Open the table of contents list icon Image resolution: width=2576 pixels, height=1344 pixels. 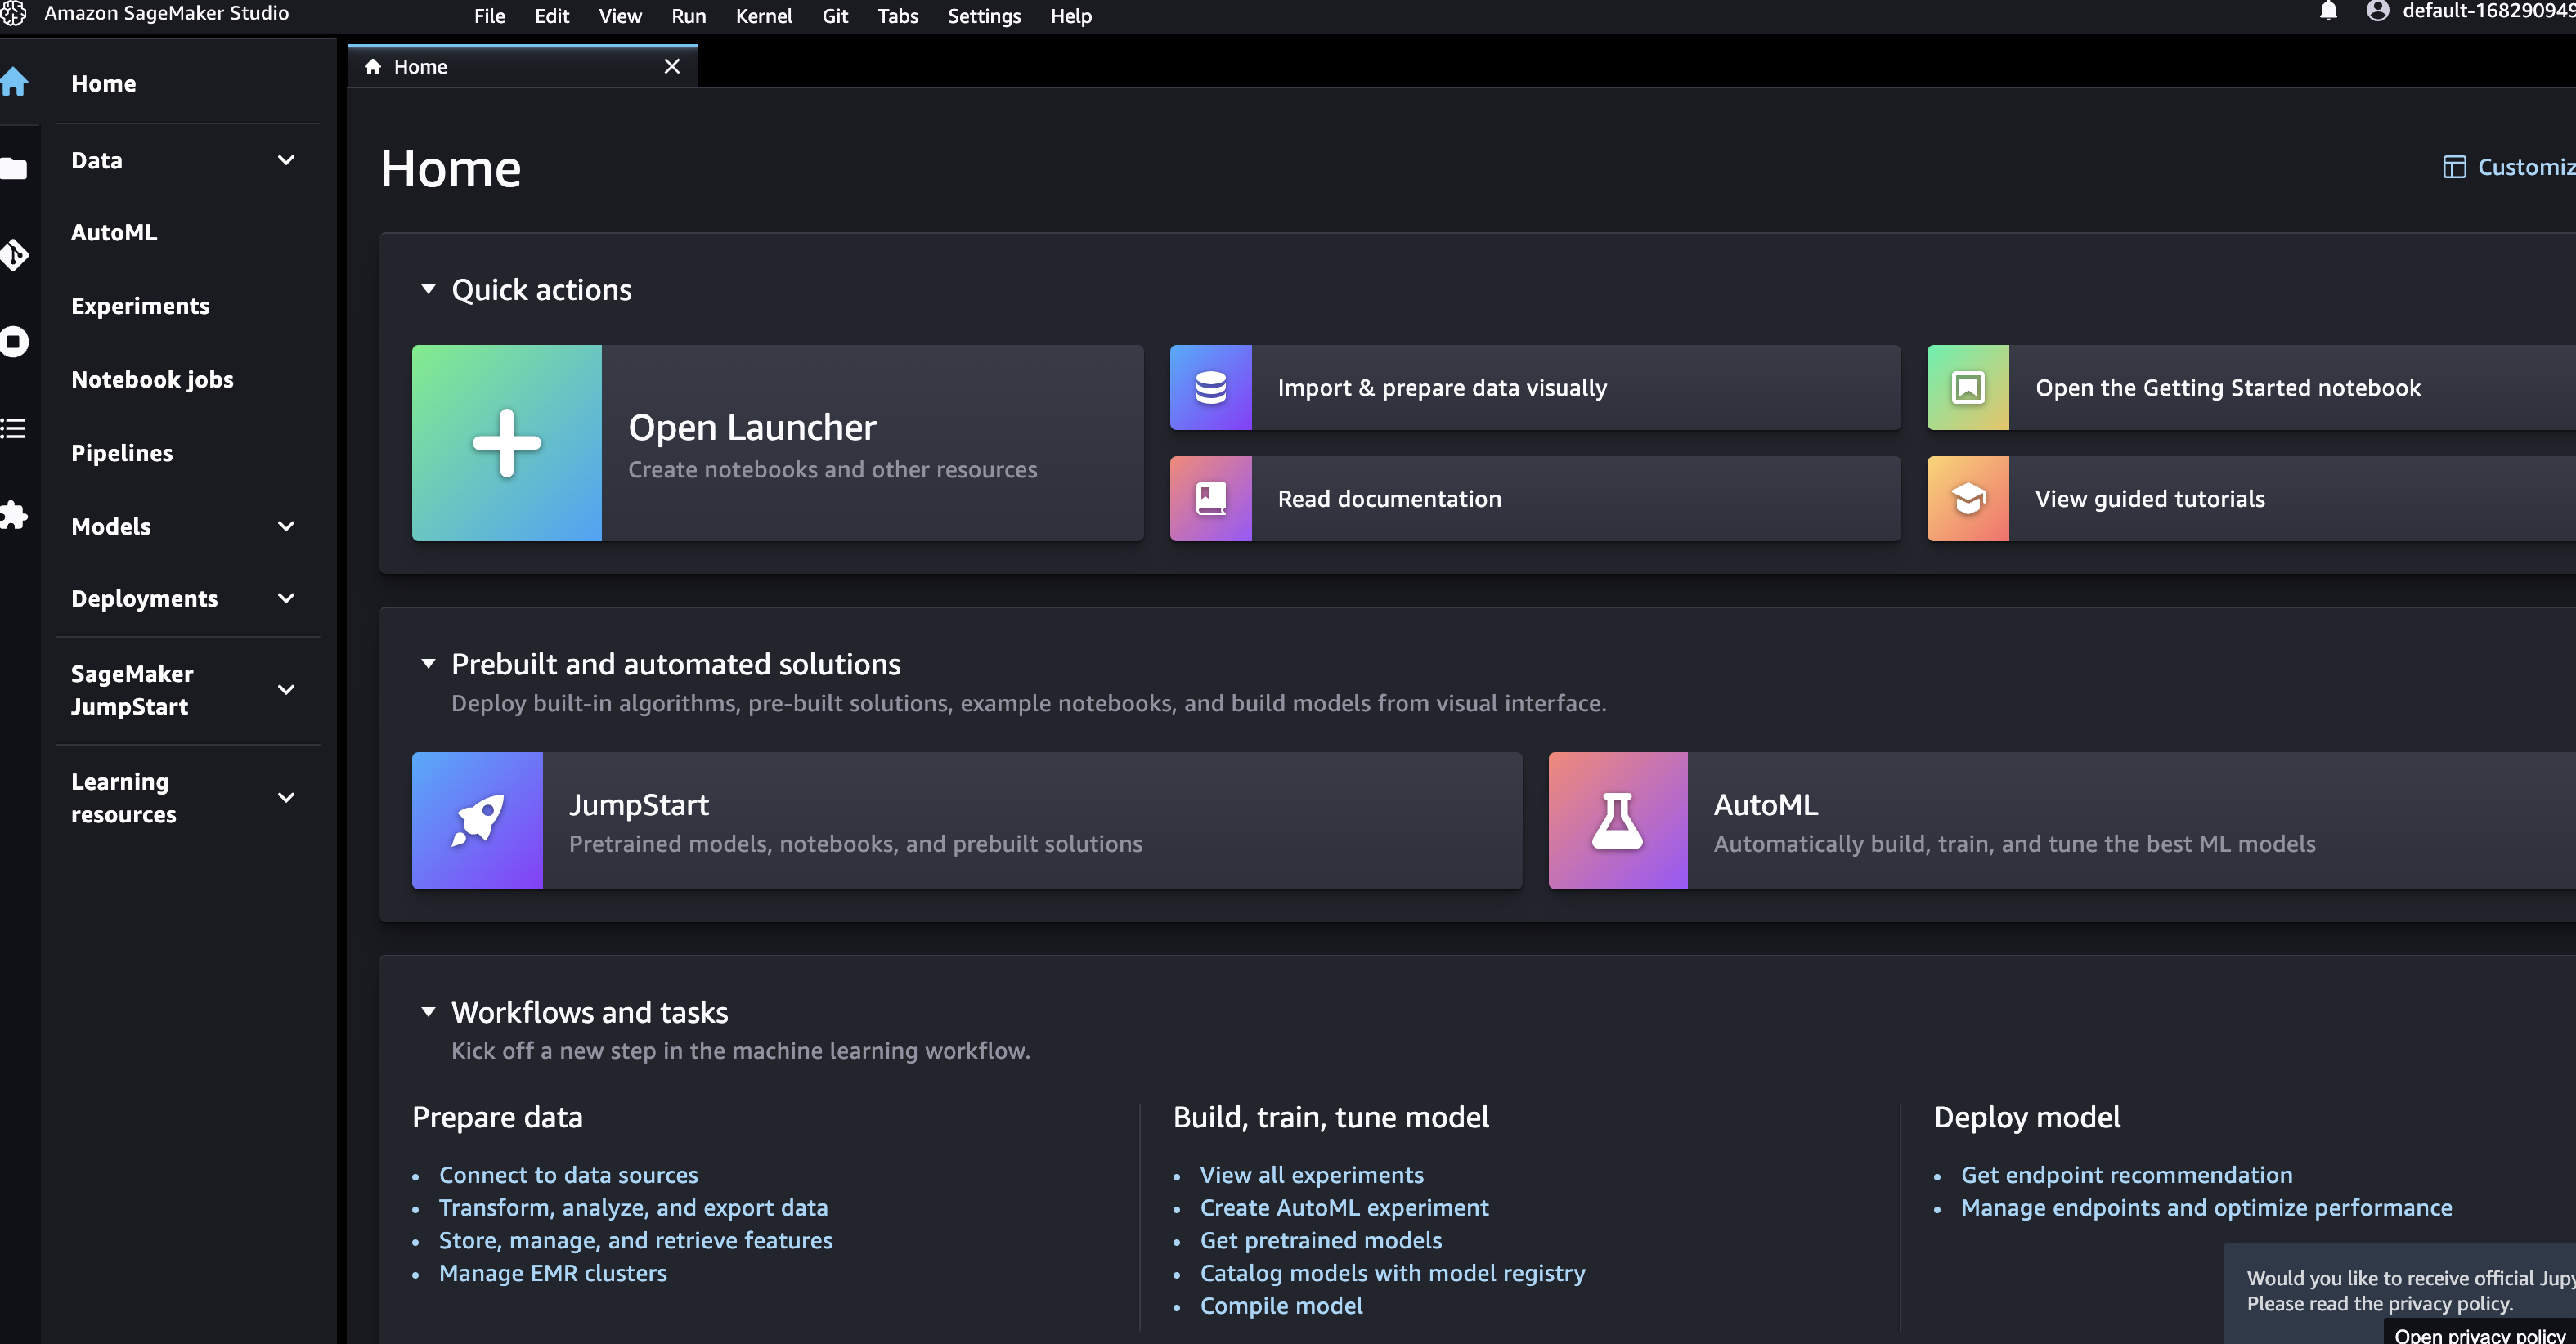[x=14, y=428]
